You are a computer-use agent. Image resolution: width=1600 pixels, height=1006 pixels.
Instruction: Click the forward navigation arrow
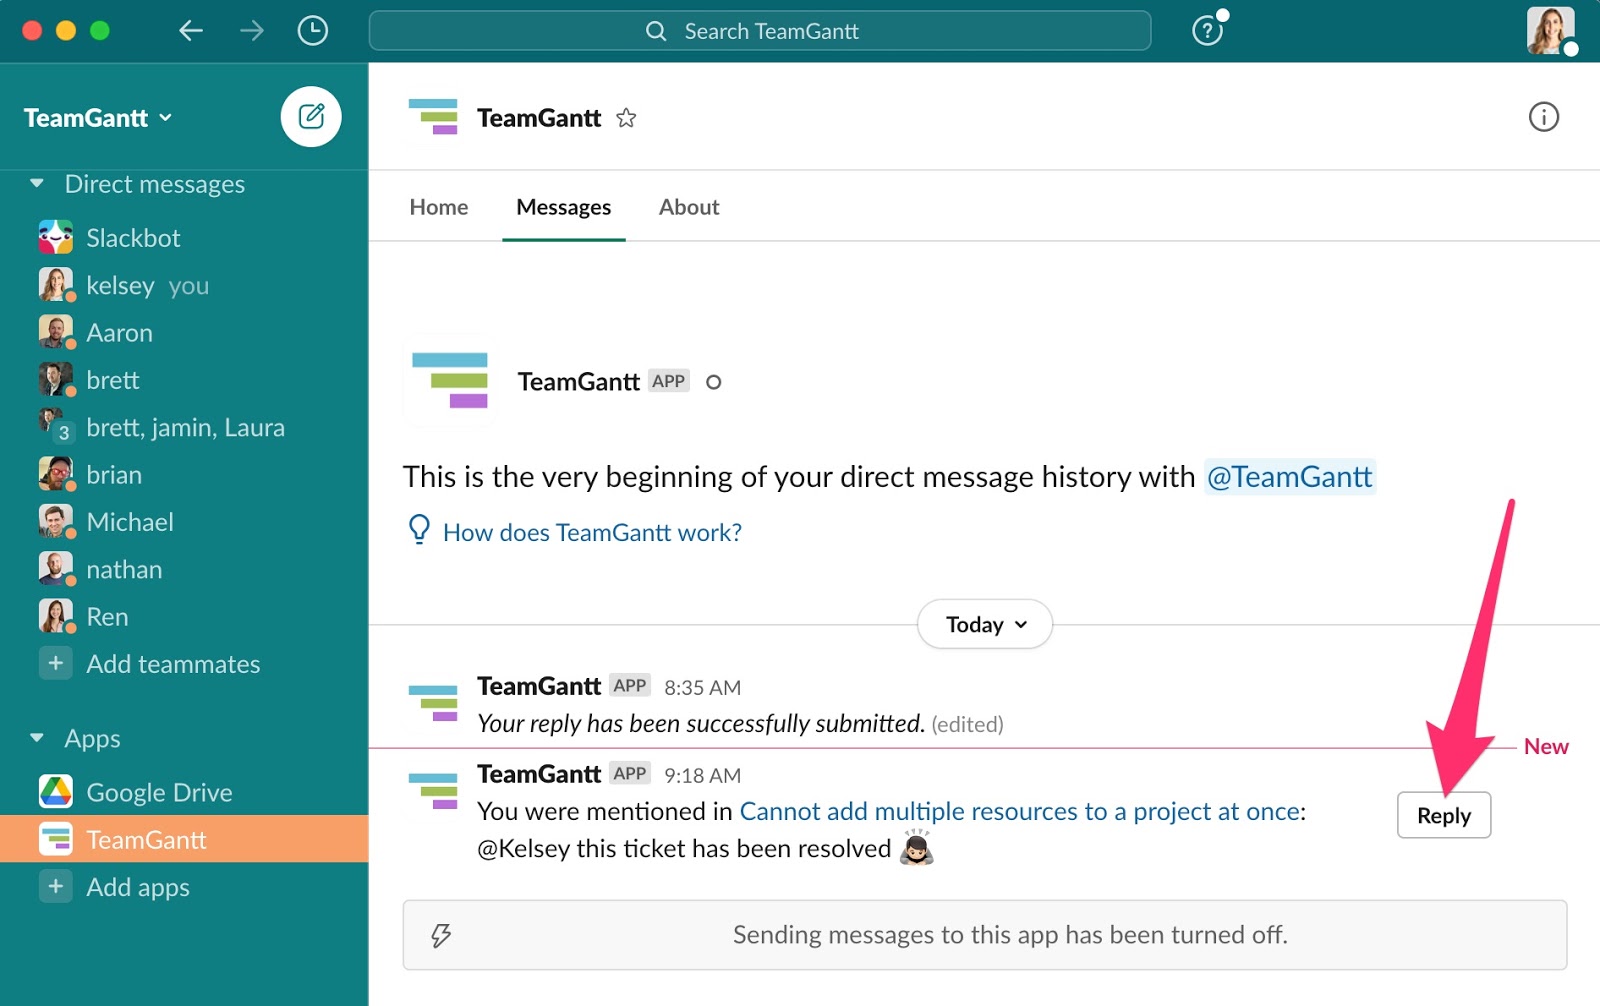click(252, 31)
